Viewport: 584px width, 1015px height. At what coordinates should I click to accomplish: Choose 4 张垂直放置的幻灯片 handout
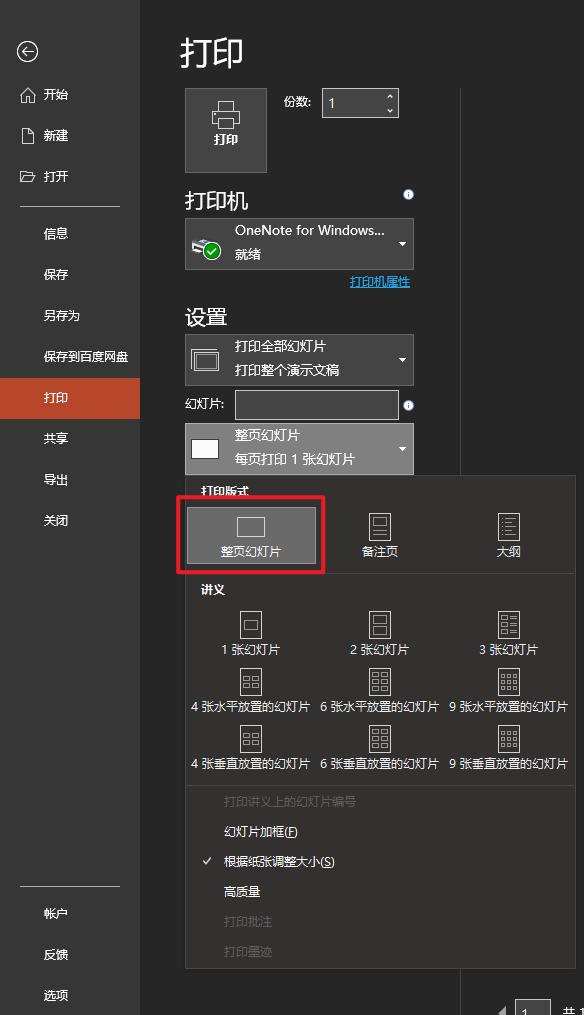tap(251, 748)
